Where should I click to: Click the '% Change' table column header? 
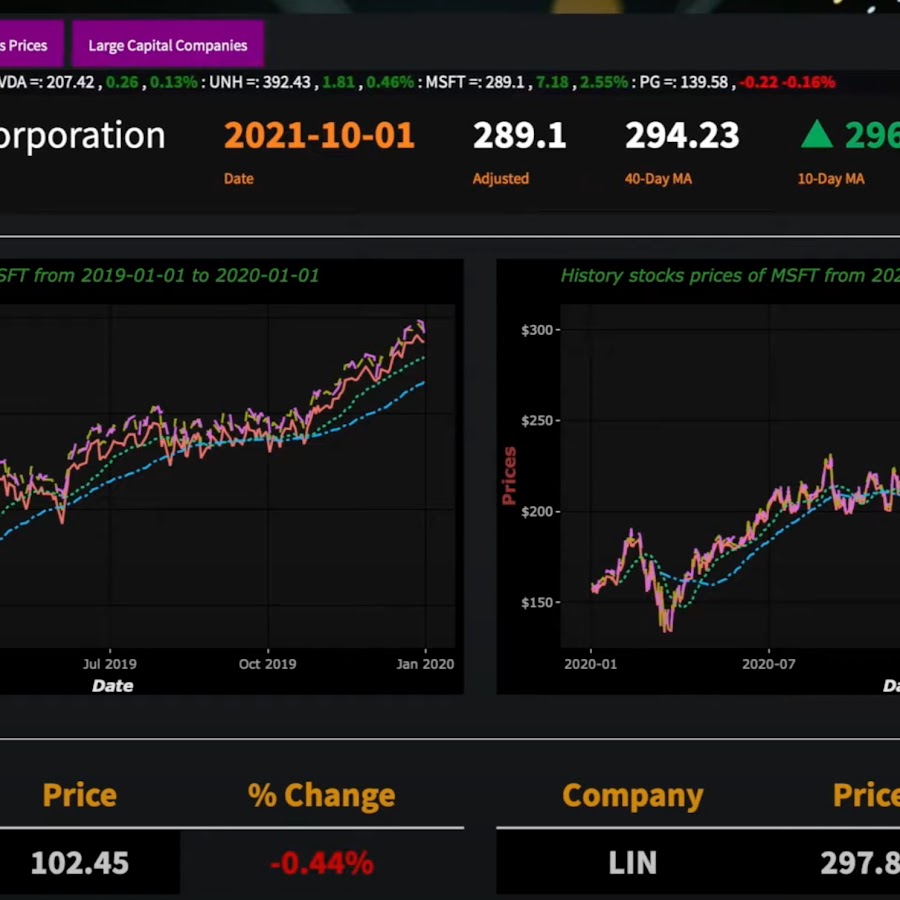[321, 796]
